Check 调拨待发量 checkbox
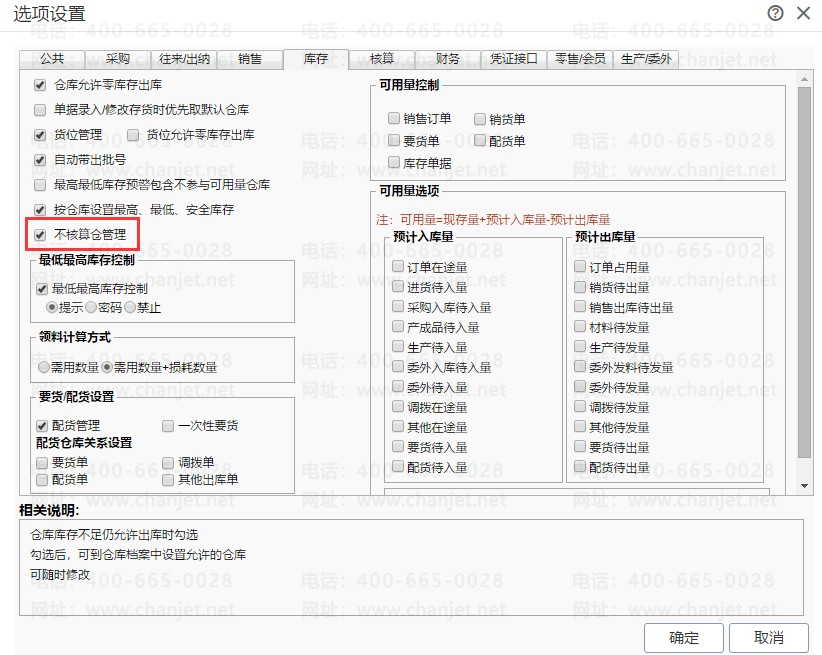Image resolution: width=822 pixels, height=655 pixels. coord(580,406)
